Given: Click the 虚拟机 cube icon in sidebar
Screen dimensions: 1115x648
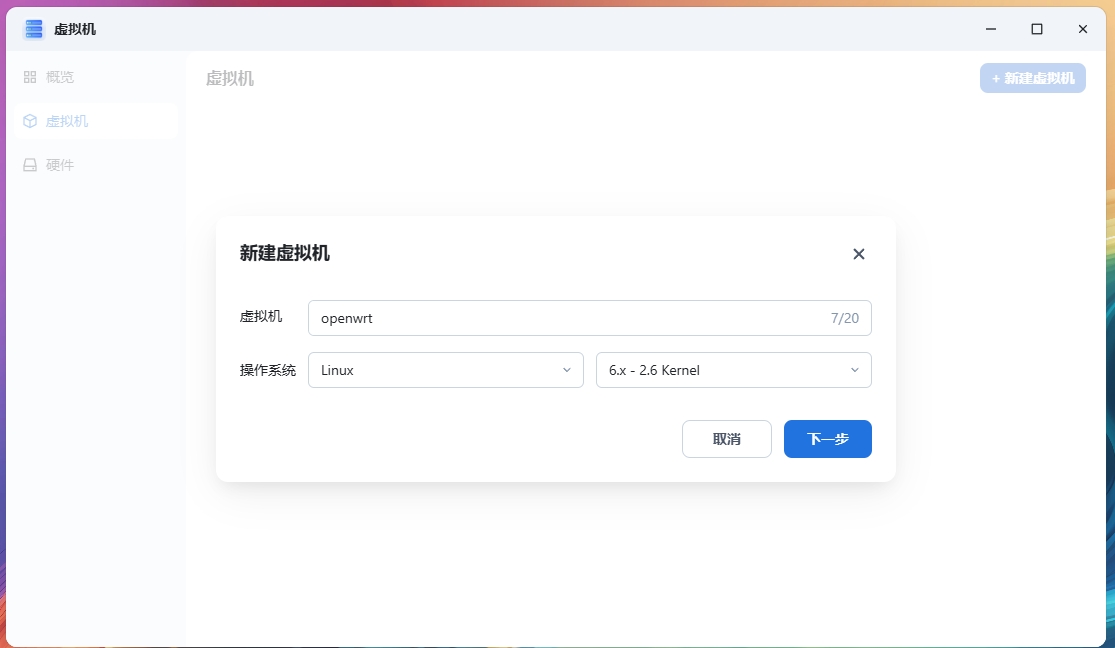Looking at the screenshot, I should [x=30, y=121].
